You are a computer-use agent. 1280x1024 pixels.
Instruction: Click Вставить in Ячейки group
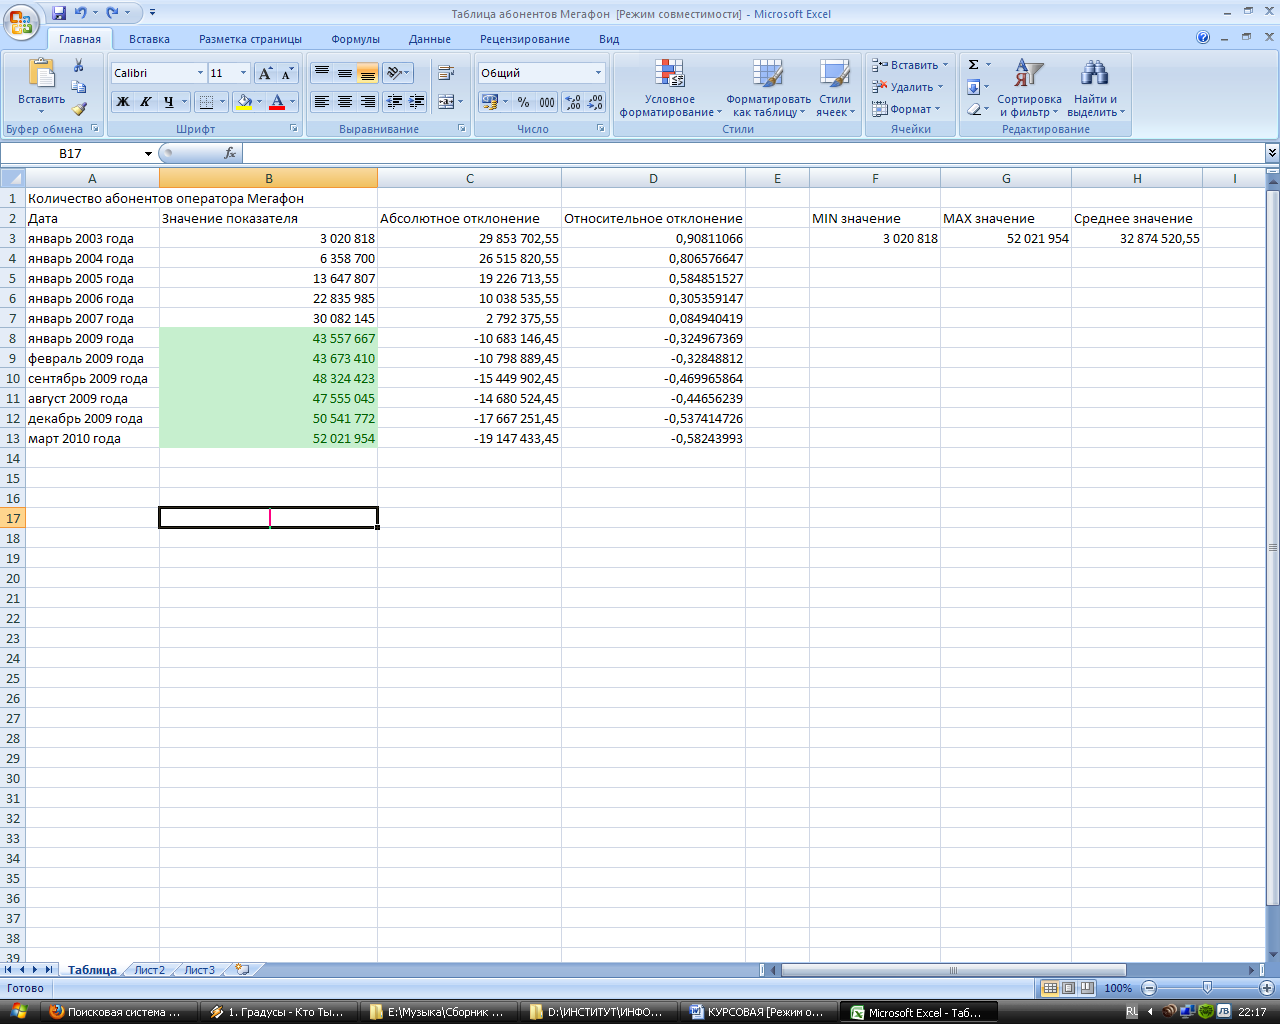click(x=910, y=65)
